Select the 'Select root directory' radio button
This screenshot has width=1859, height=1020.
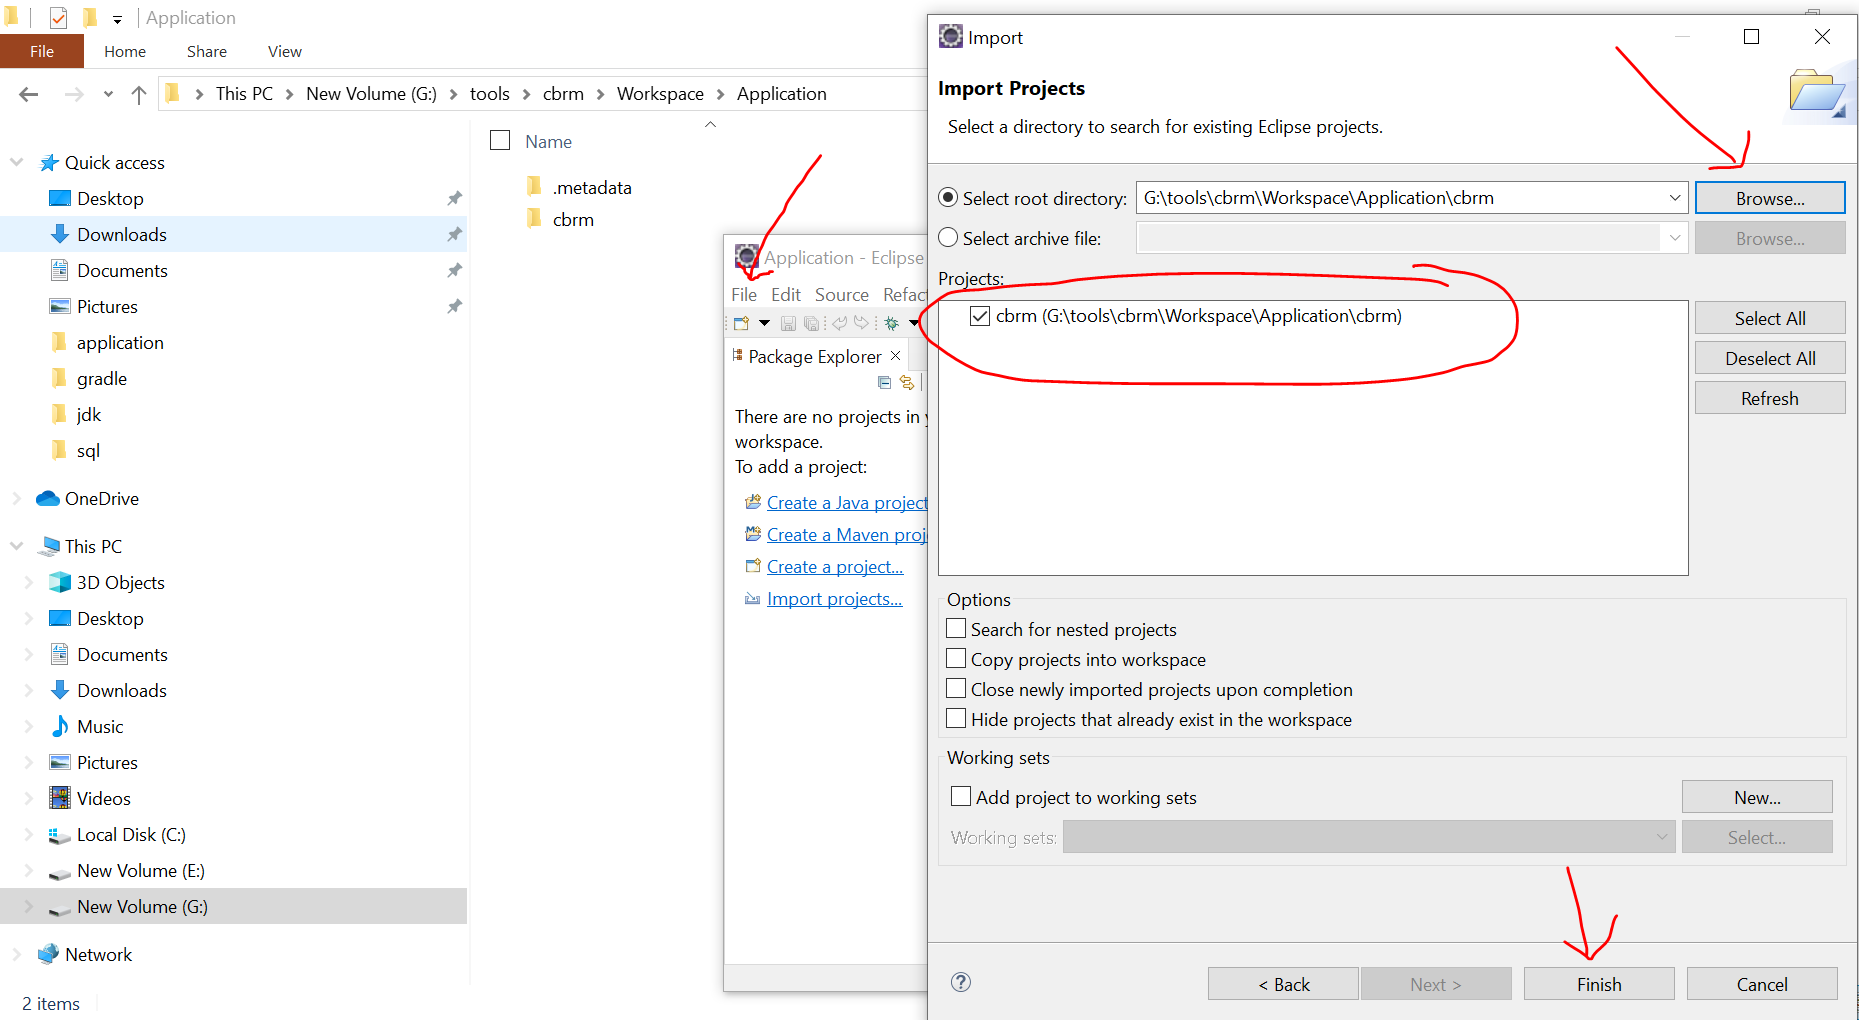tap(948, 198)
